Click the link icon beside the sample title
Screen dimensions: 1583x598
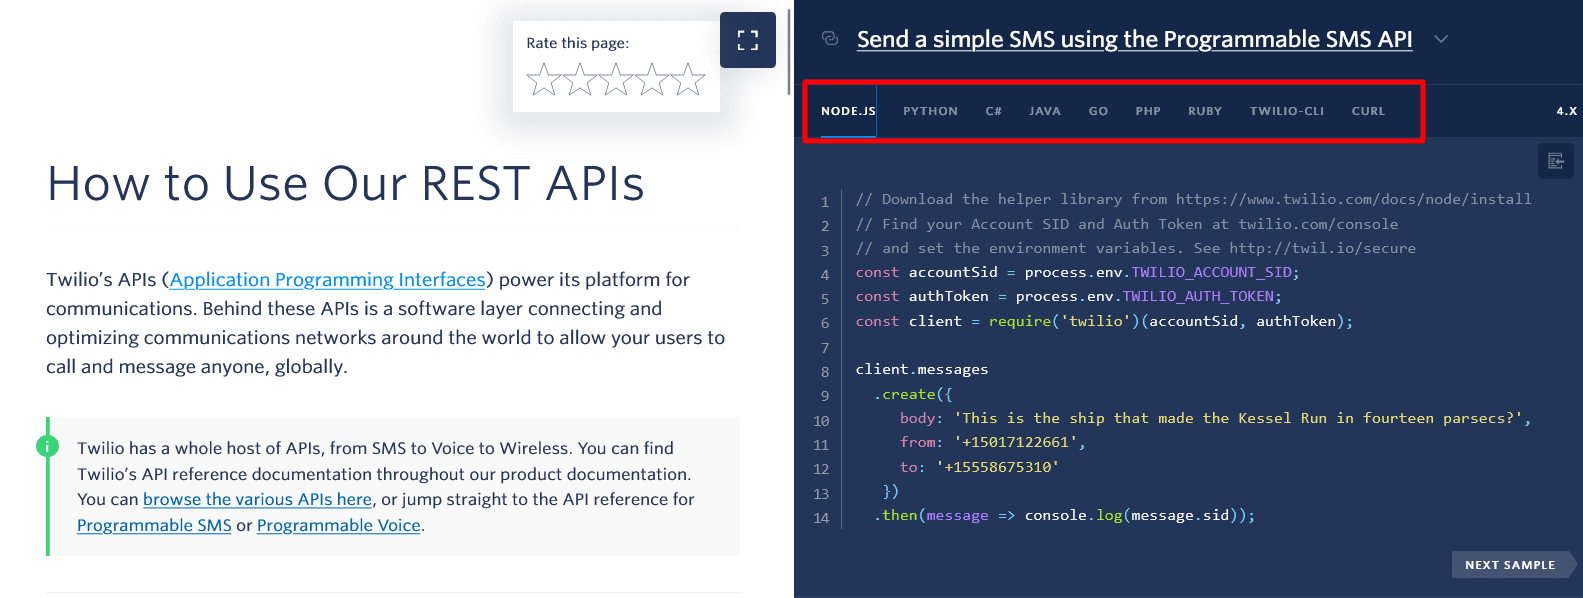click(829, 39)
